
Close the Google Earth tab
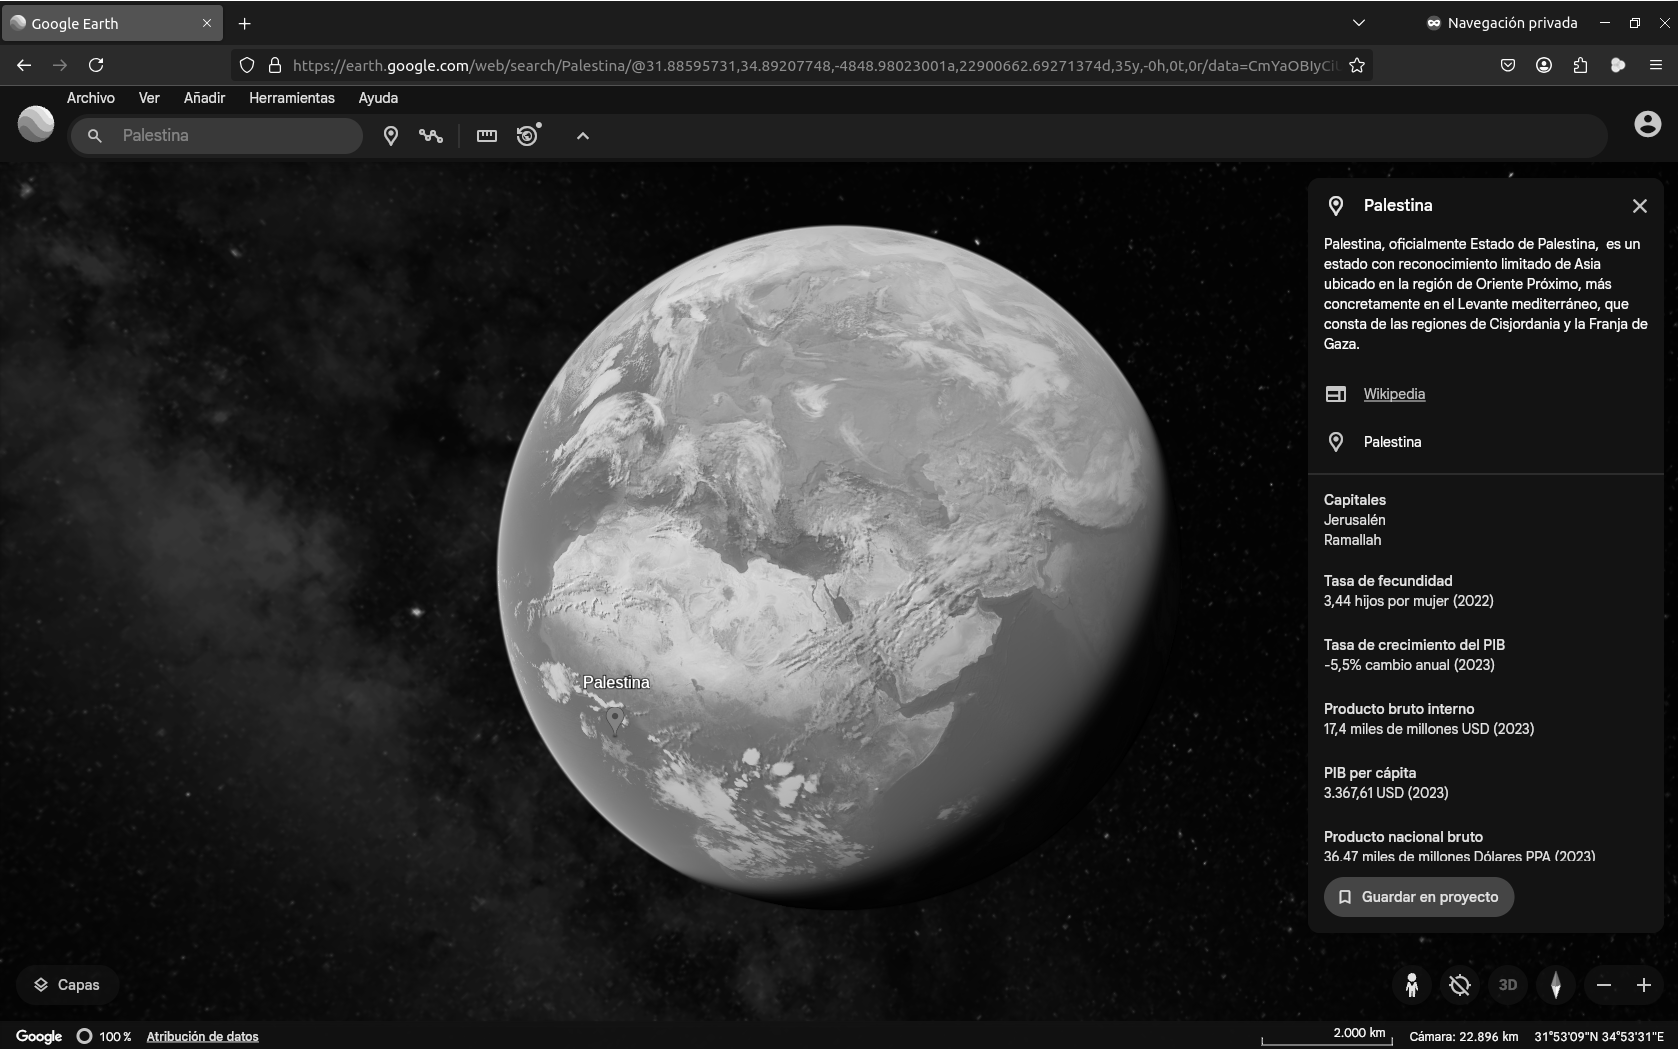click(x=207, y=23)
